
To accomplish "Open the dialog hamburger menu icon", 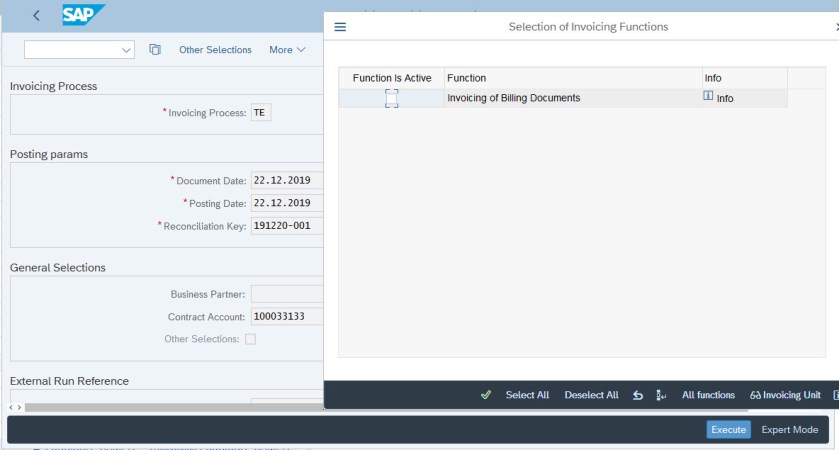I will pos(340,27).
